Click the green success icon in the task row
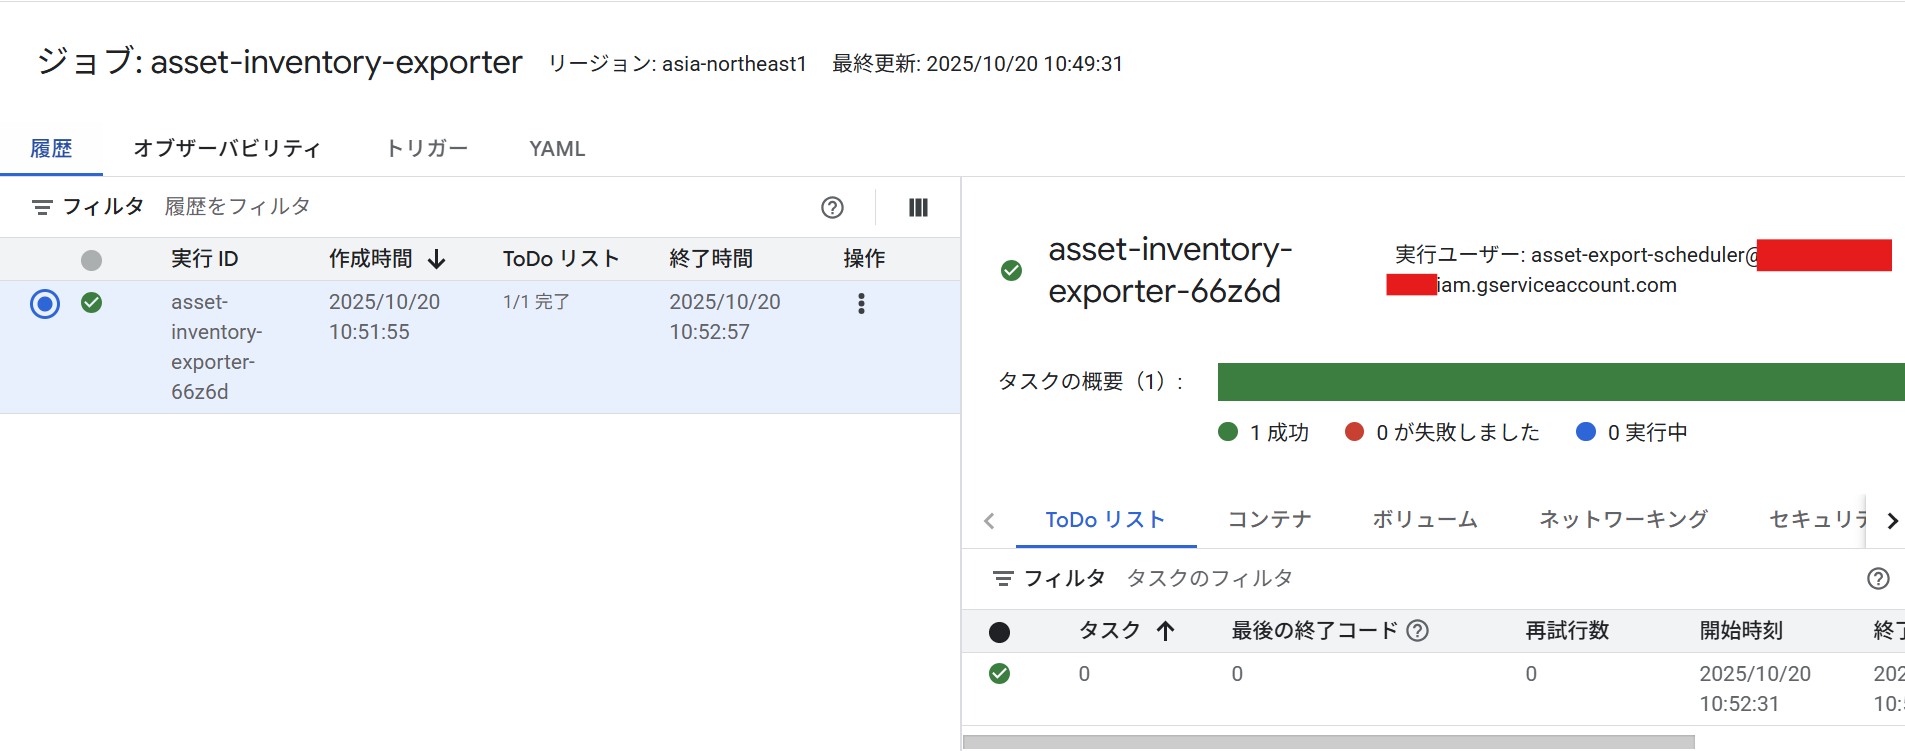This screenshot has height=751, width=1905. 999,674
